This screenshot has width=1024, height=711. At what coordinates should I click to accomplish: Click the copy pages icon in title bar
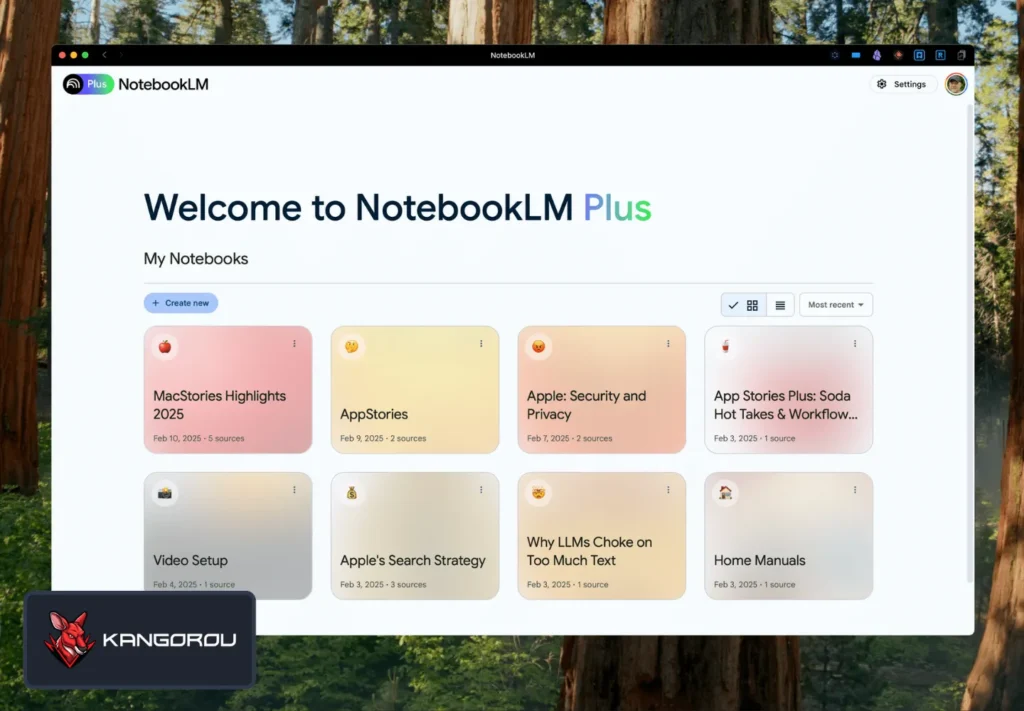(x=961, y=55)
